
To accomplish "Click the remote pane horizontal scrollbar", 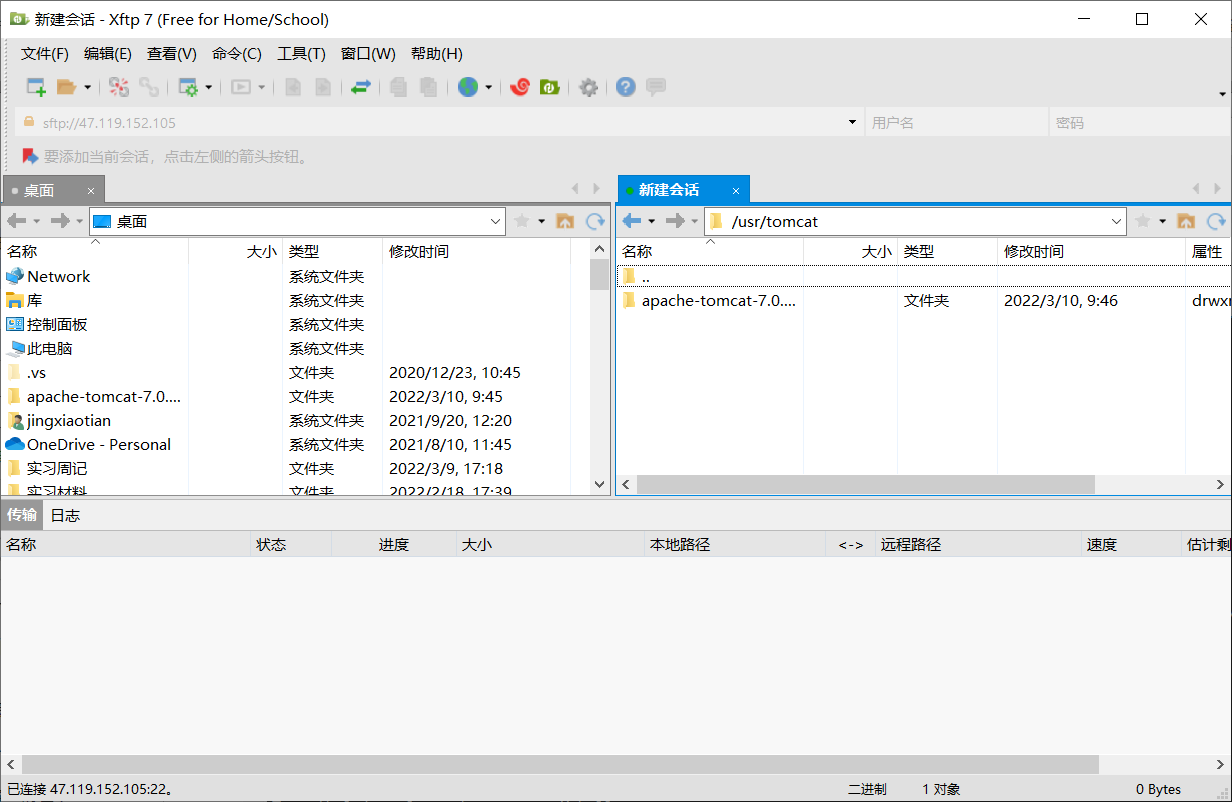I will pos(866,484).
